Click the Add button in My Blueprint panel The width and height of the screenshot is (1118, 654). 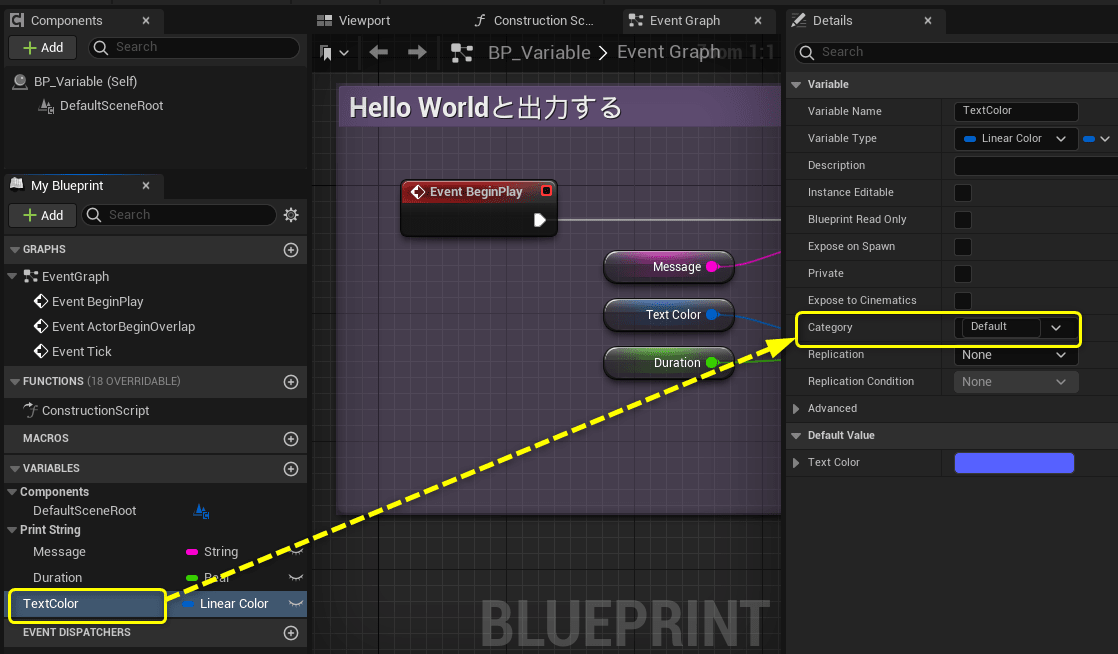(x=42, y=215)
